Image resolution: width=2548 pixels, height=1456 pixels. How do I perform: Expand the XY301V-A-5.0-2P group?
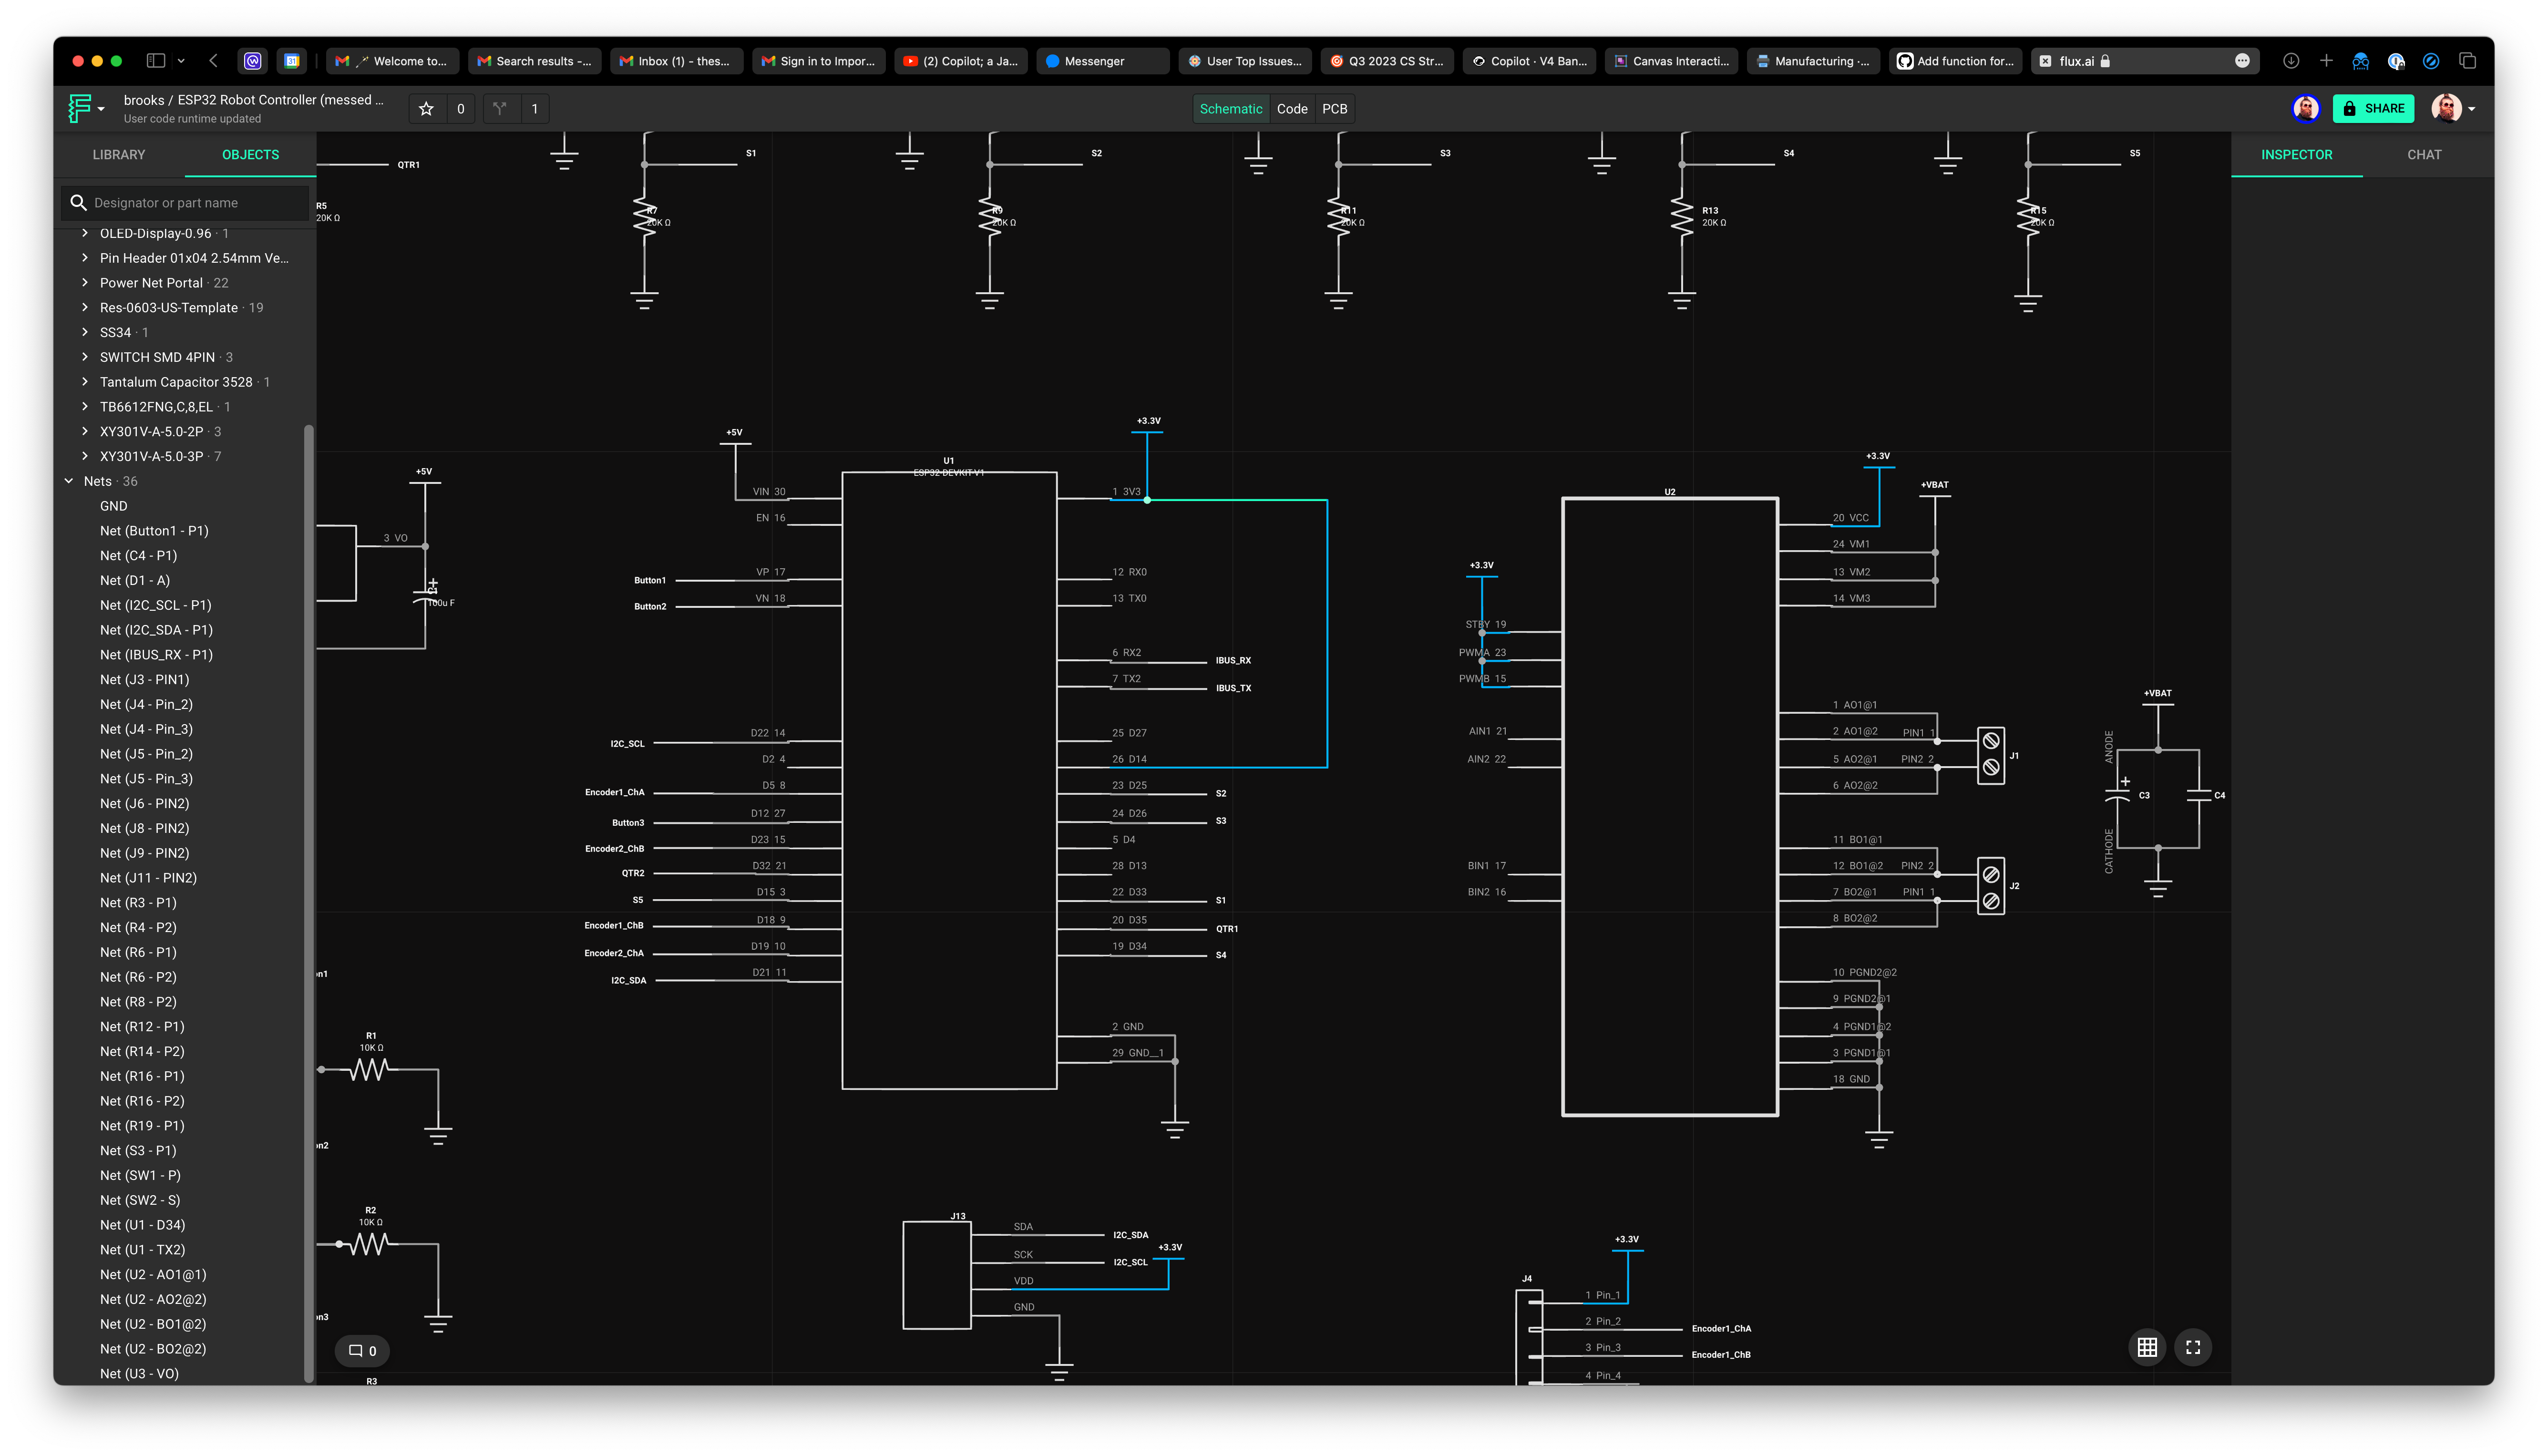pyautogui.click(x=85, y=432)
